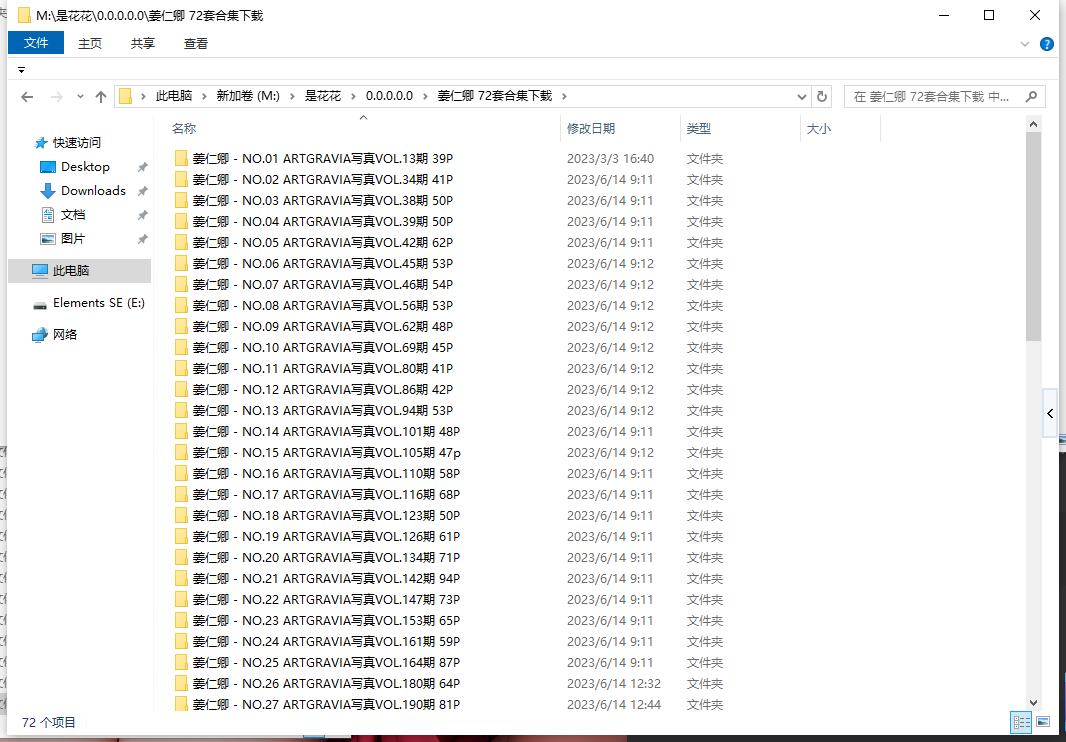Switch to large thumbnails view icon
The width and height of the screenshot is (1066, 742).
tap(1043, 722)
